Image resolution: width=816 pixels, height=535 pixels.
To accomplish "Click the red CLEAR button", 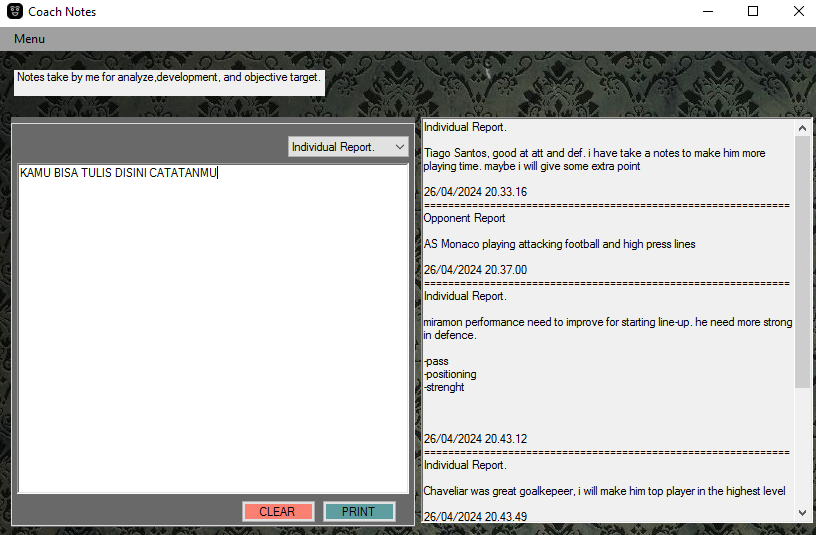I will tap(277, 512).
